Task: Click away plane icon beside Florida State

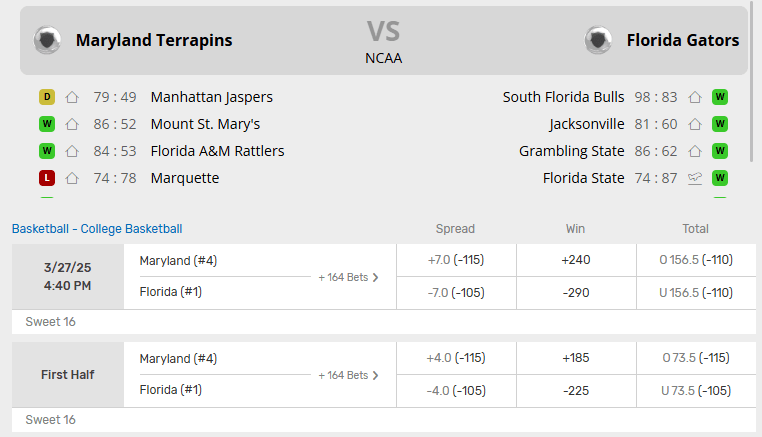Action: pyautogui.click(x=695, y=178)
